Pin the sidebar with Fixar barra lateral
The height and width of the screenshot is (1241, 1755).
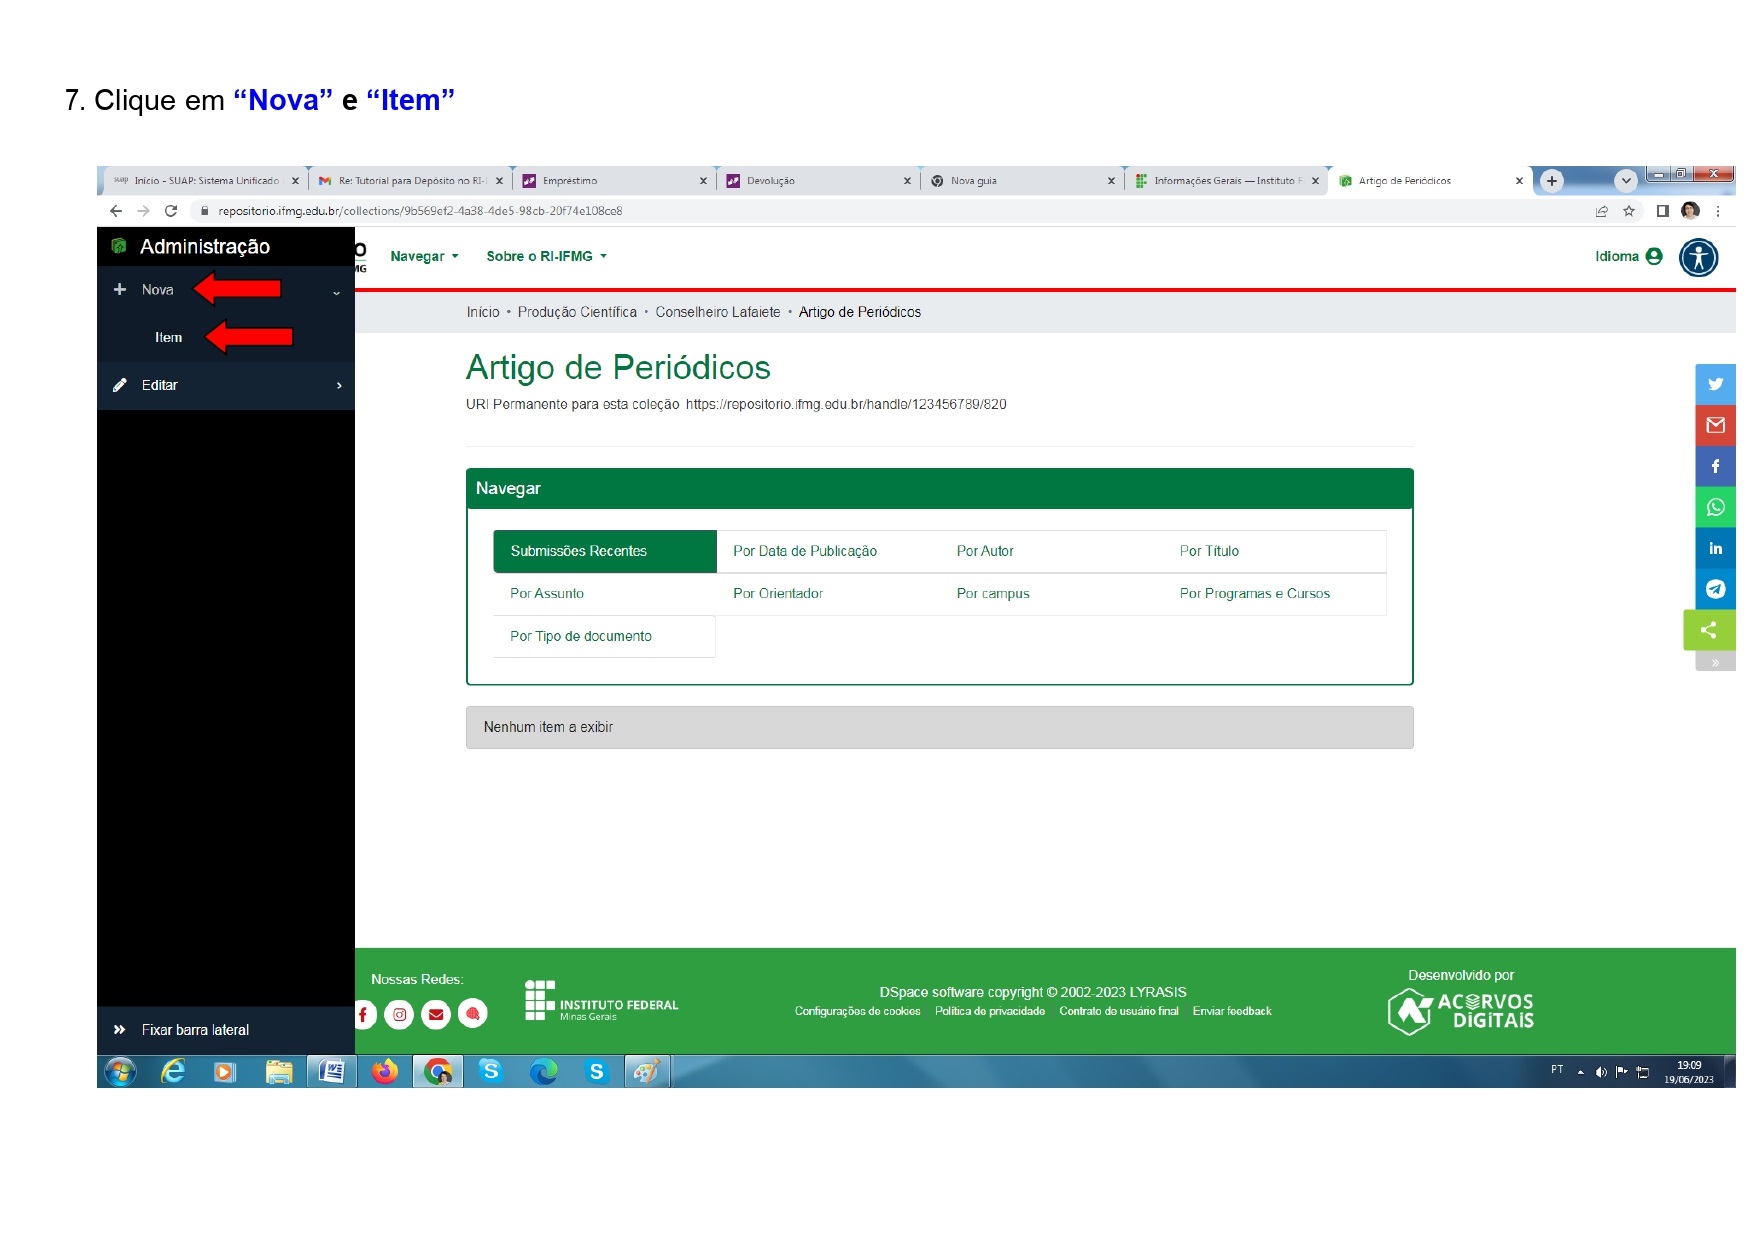[x=194, y=1030]
